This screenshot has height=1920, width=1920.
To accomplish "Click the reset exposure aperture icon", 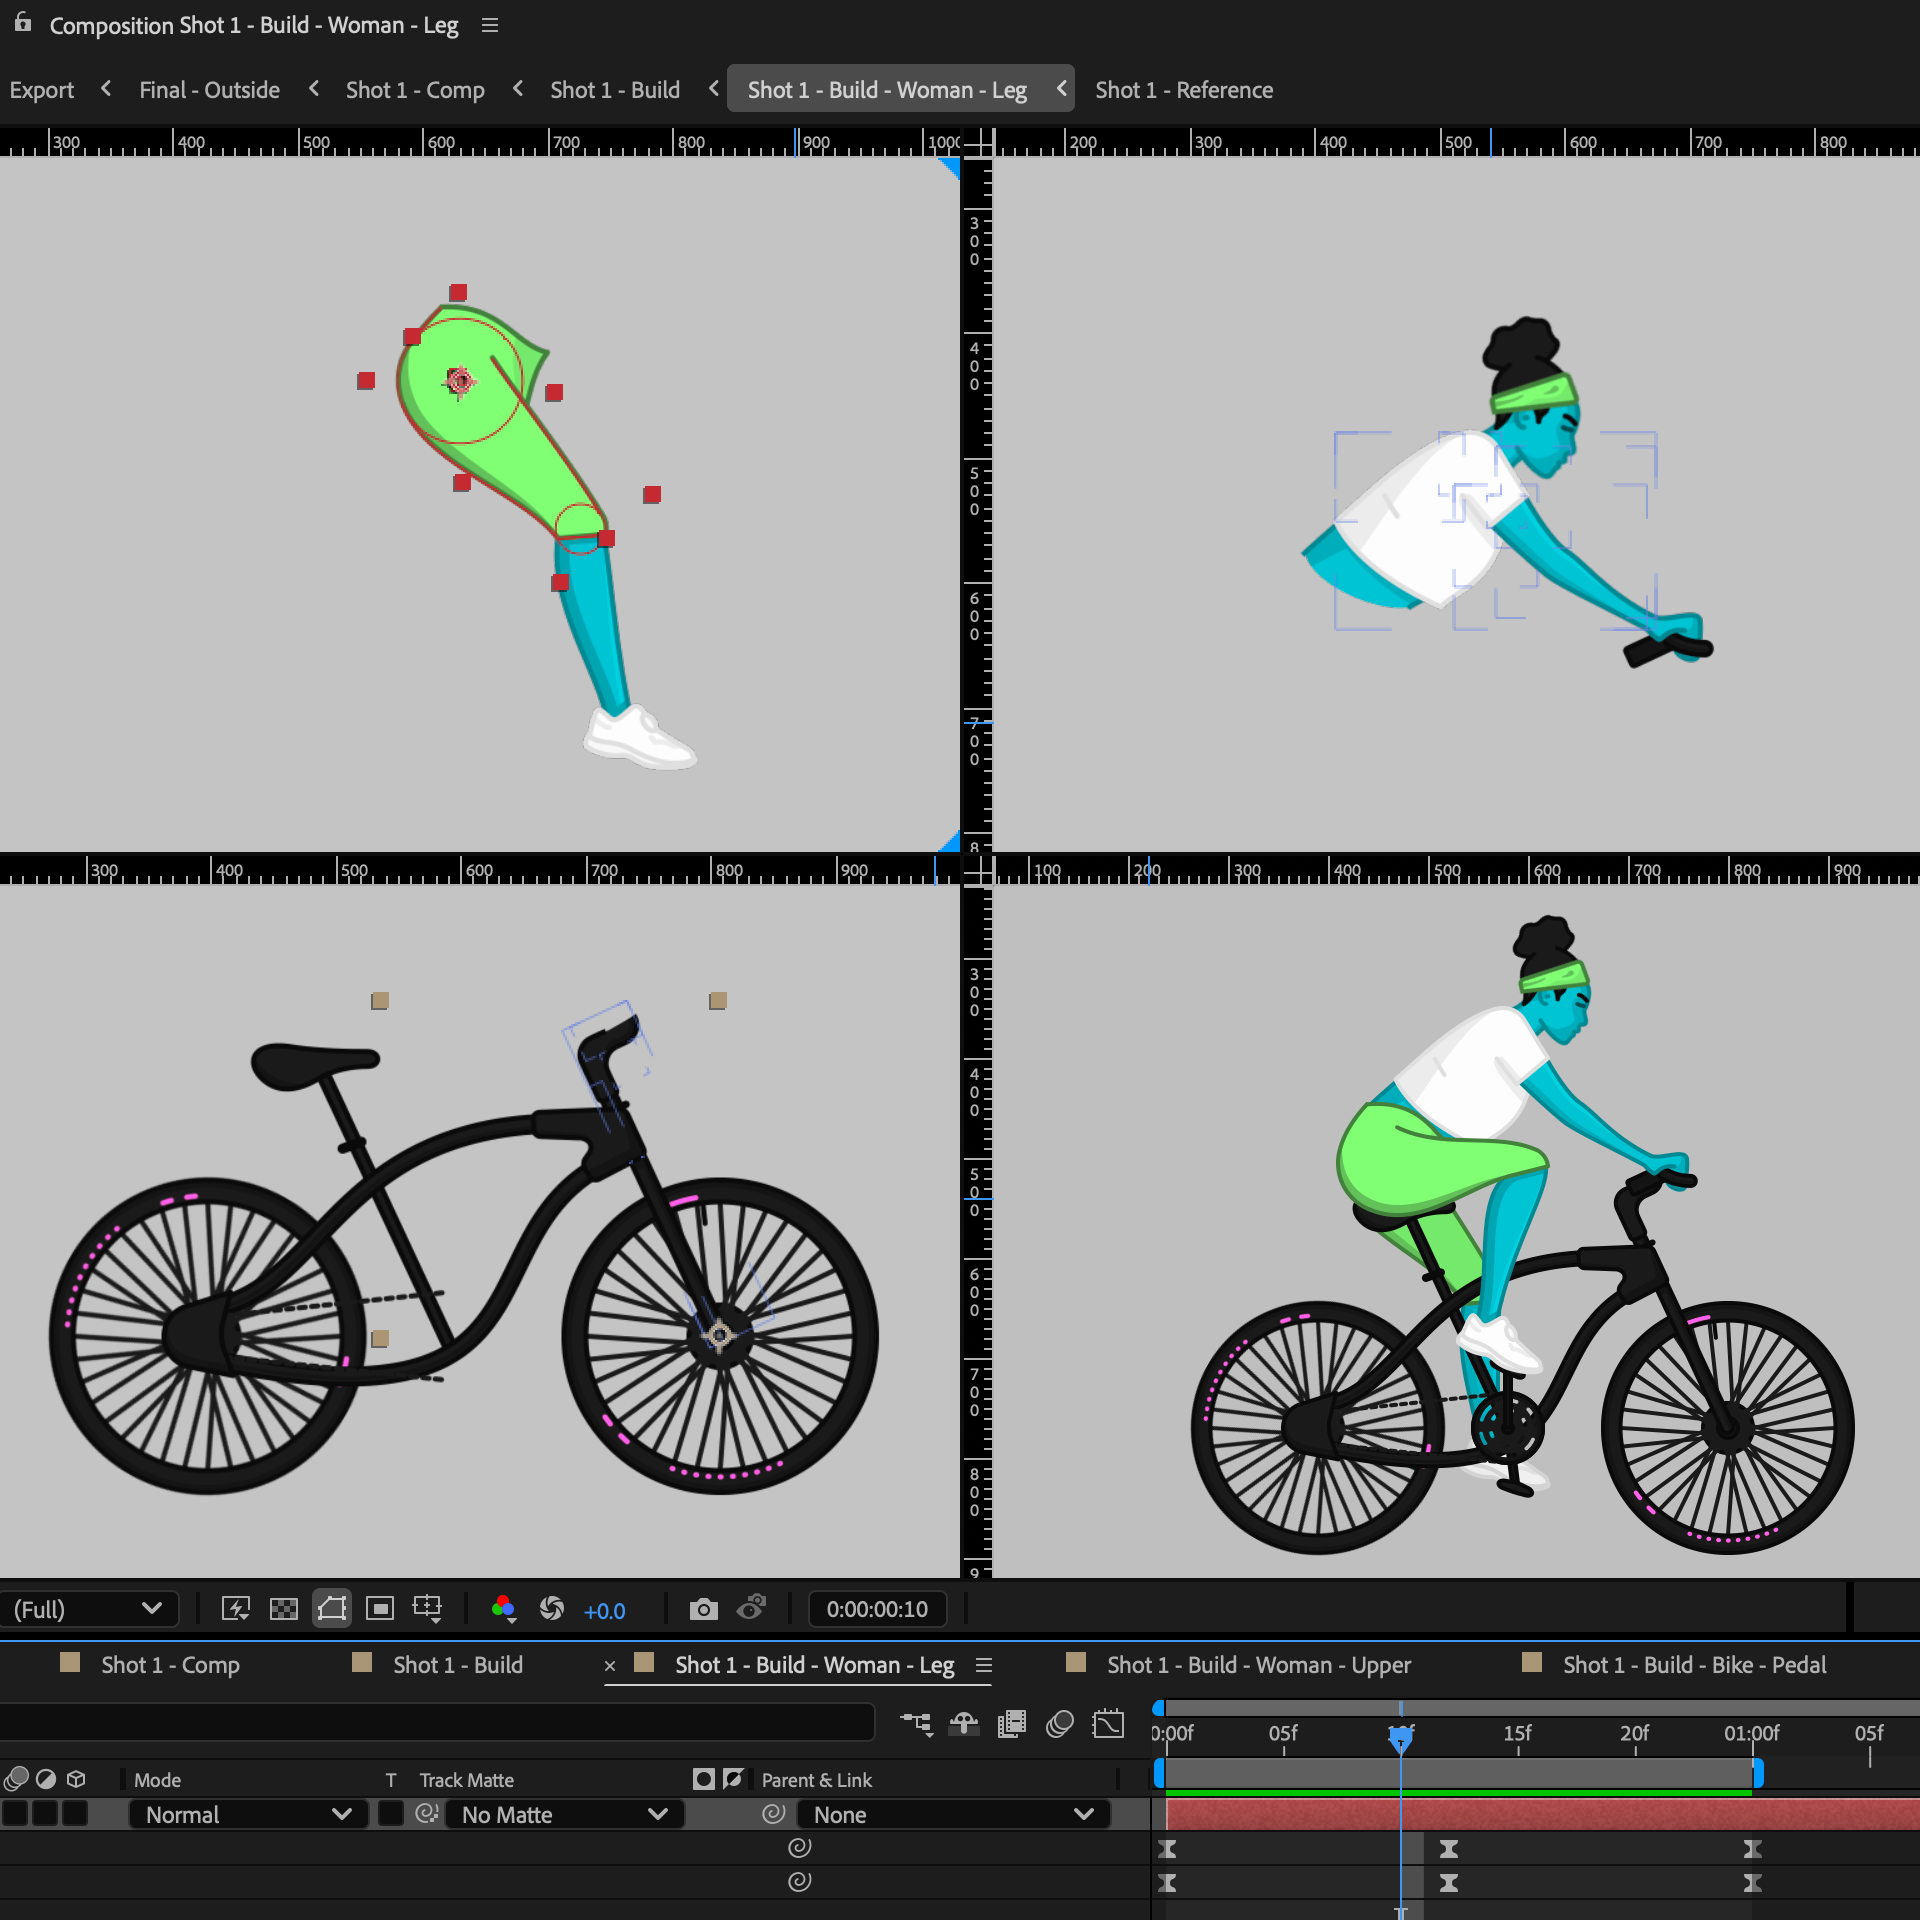I will pyautogui.click(x=552, y=1608).
